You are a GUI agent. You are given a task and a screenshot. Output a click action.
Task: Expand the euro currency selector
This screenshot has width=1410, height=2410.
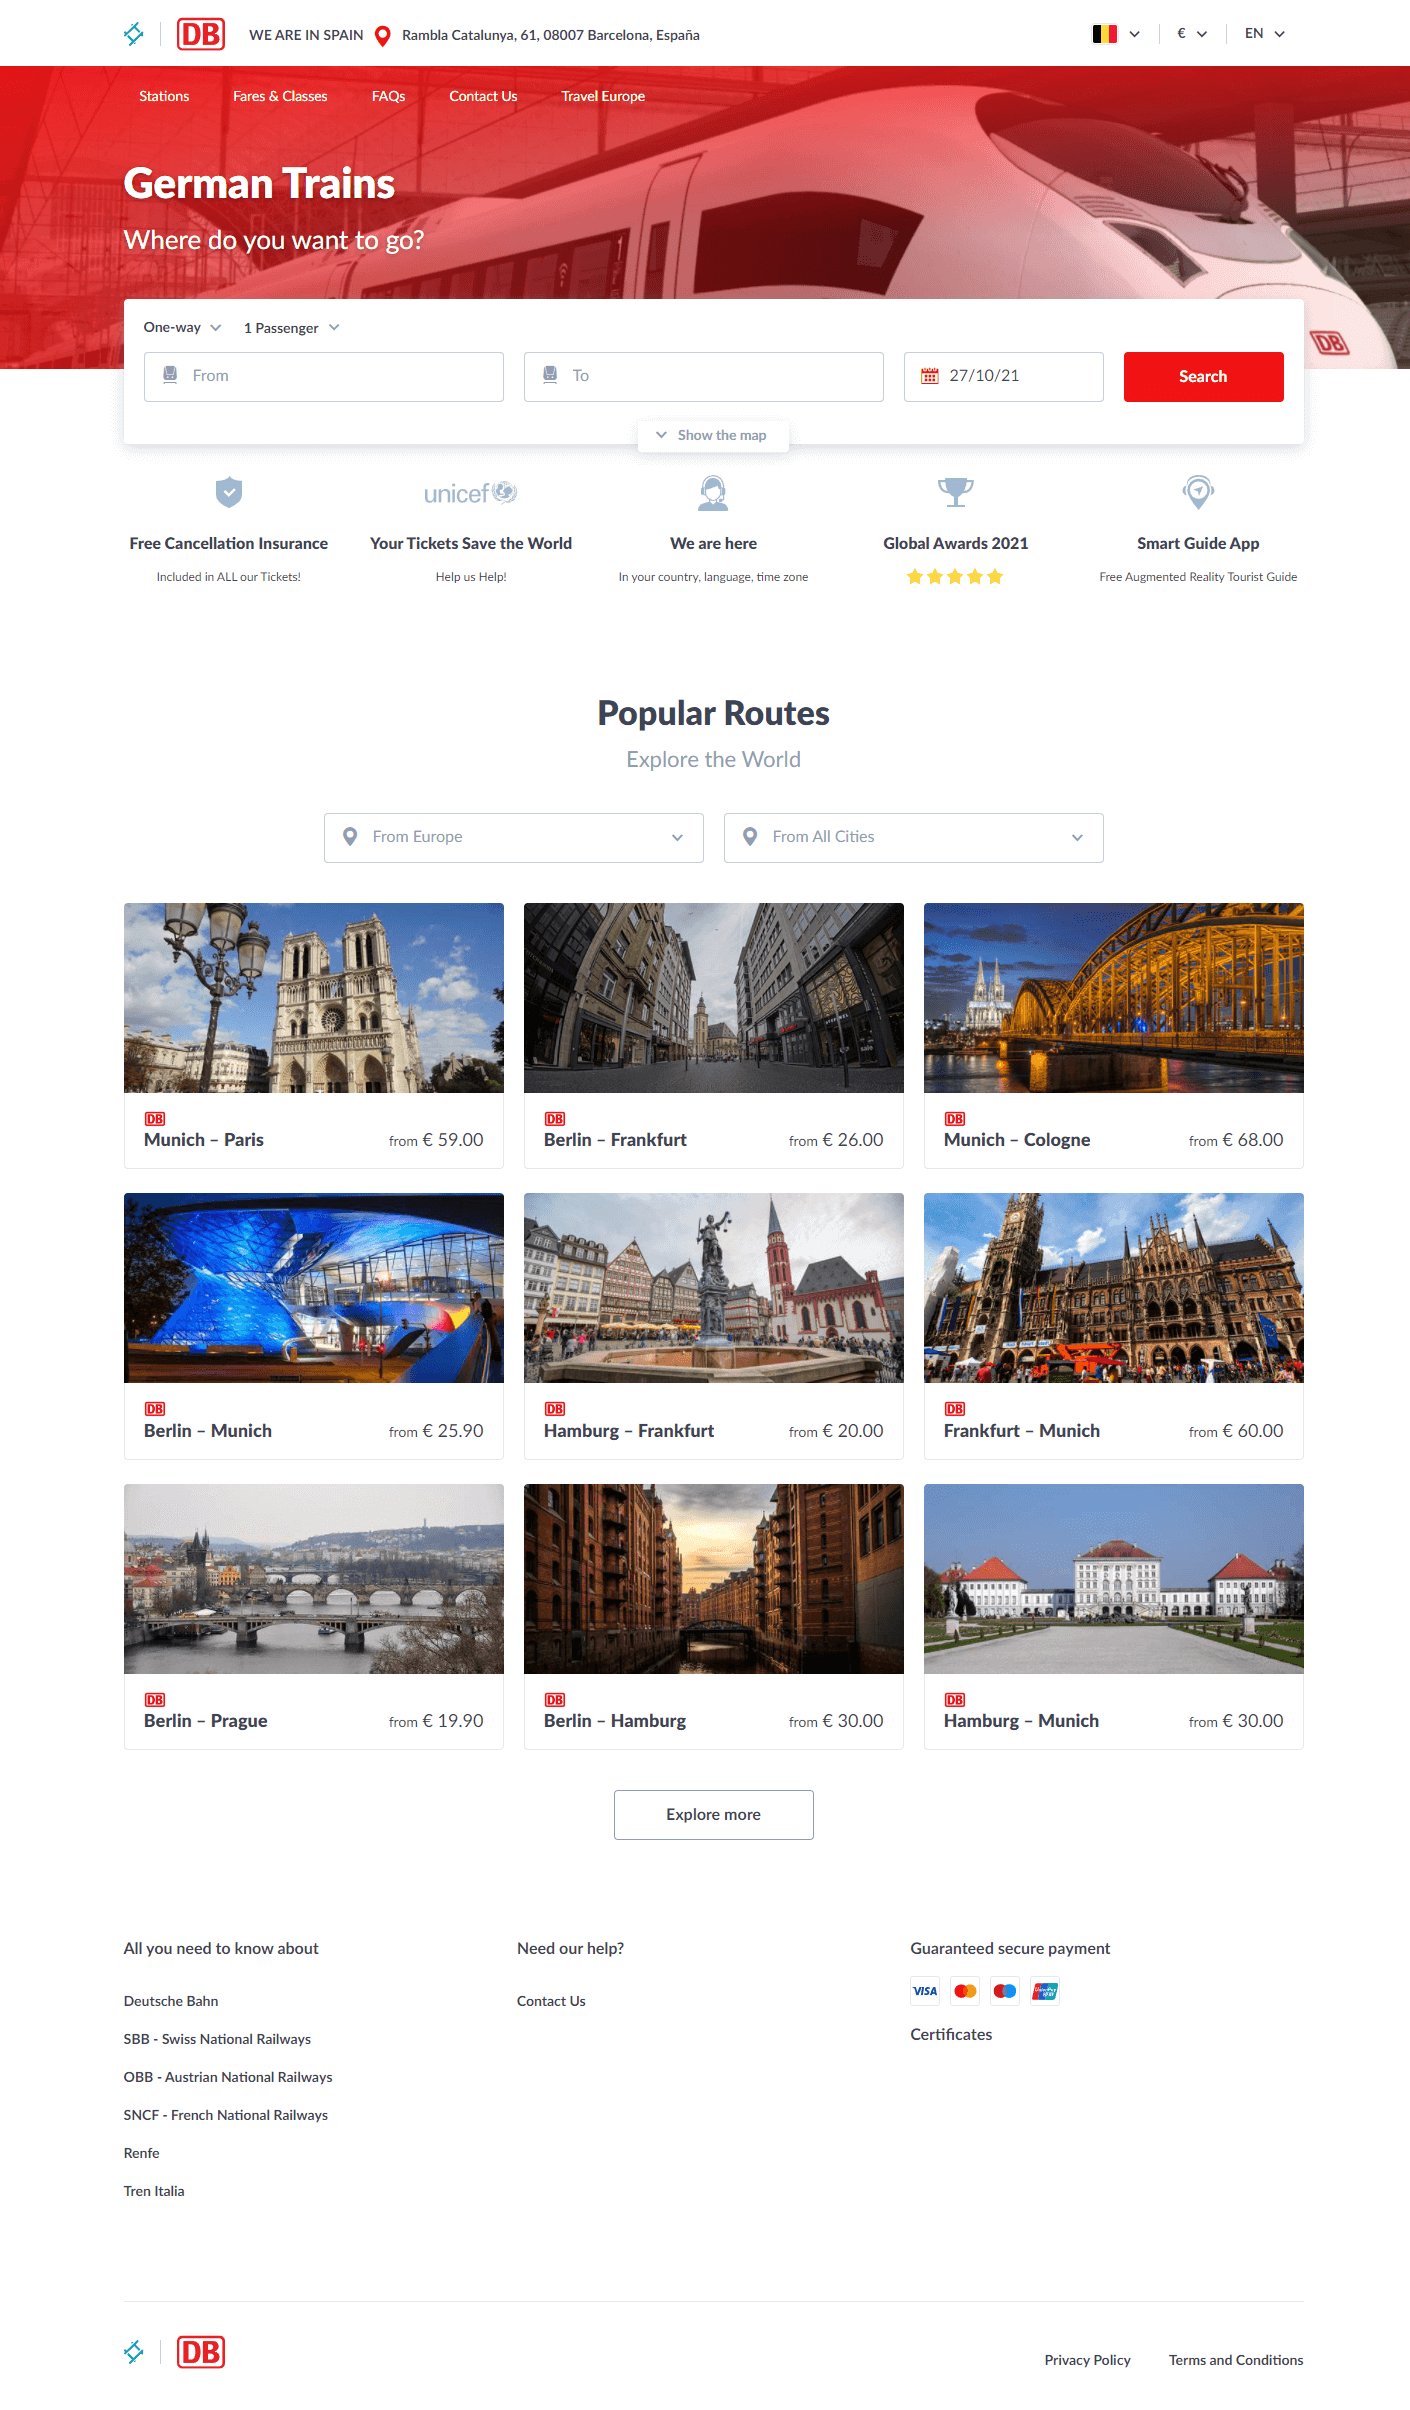pos(1192,34)
